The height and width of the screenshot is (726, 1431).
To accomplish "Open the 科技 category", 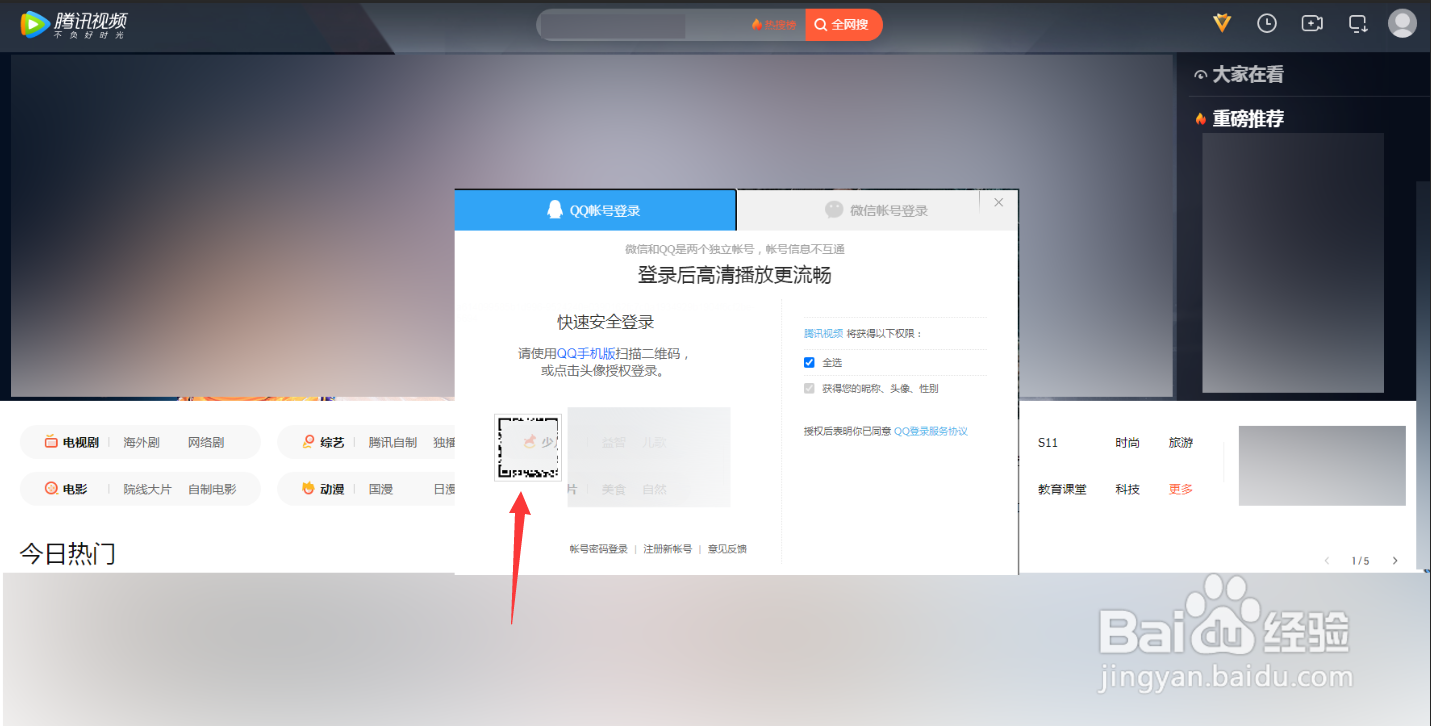I will click(x=1128, y=489).
